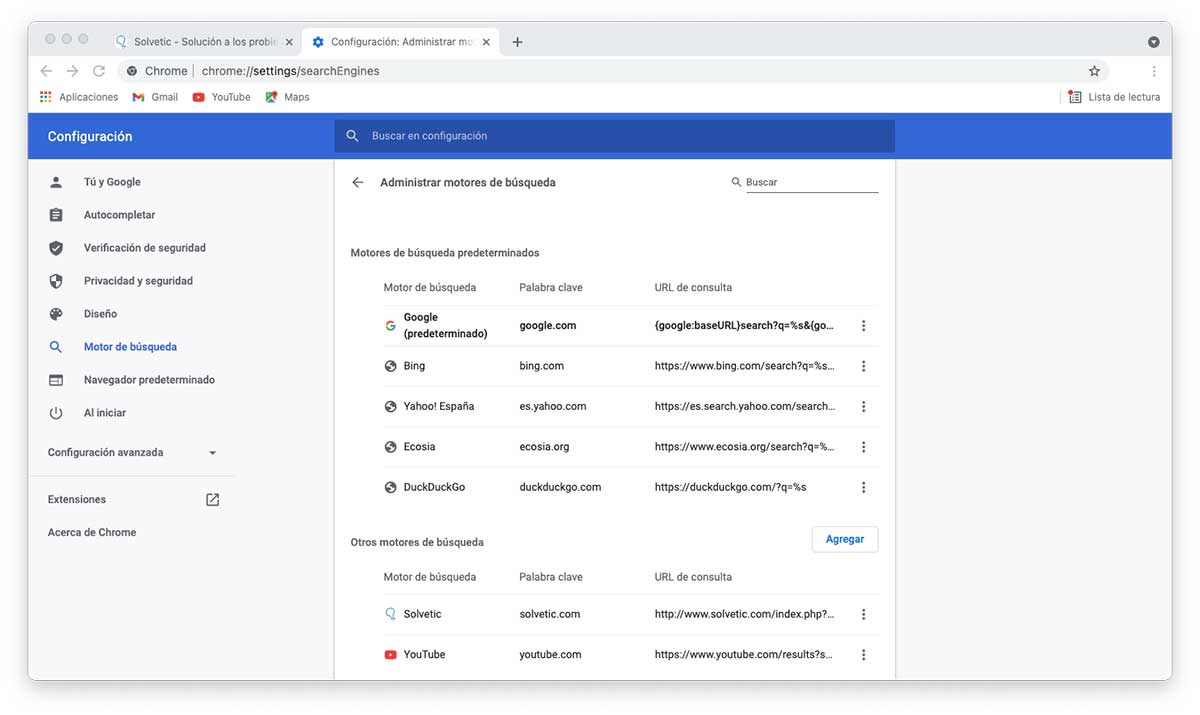This screenshot has width=1200, height=715.
Task: Open the Lista de lectura reading list
Action: point(1114,97)
